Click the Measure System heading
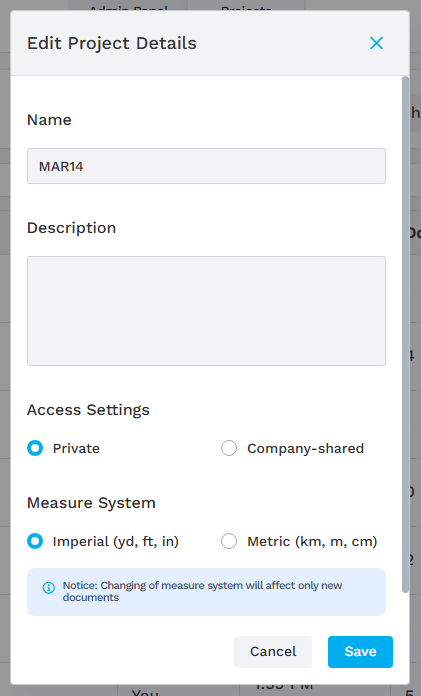The width and height of the screenshot is (421, 696). [x=91, y=503]
